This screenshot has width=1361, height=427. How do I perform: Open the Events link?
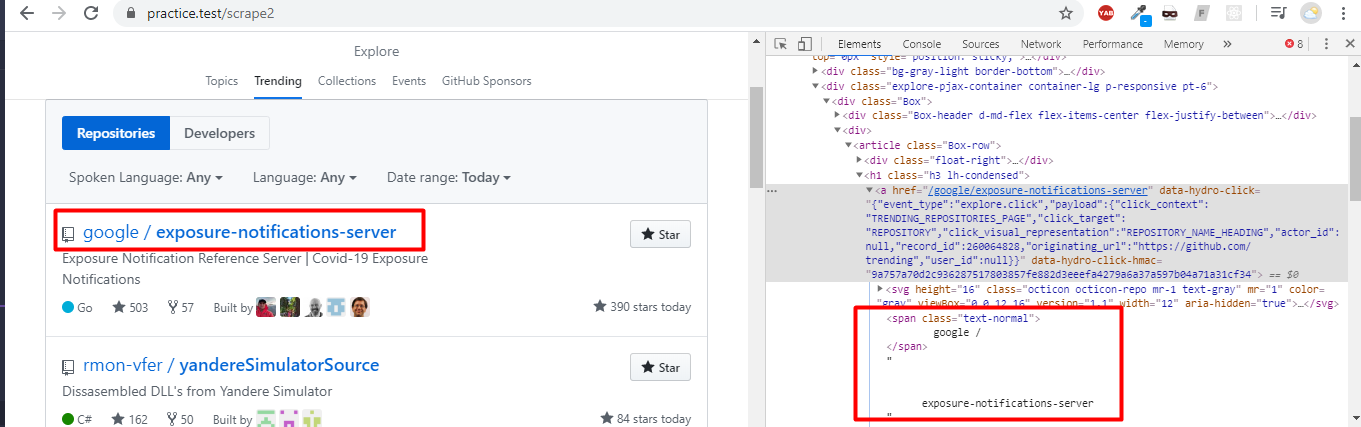(x=409, y=81)
